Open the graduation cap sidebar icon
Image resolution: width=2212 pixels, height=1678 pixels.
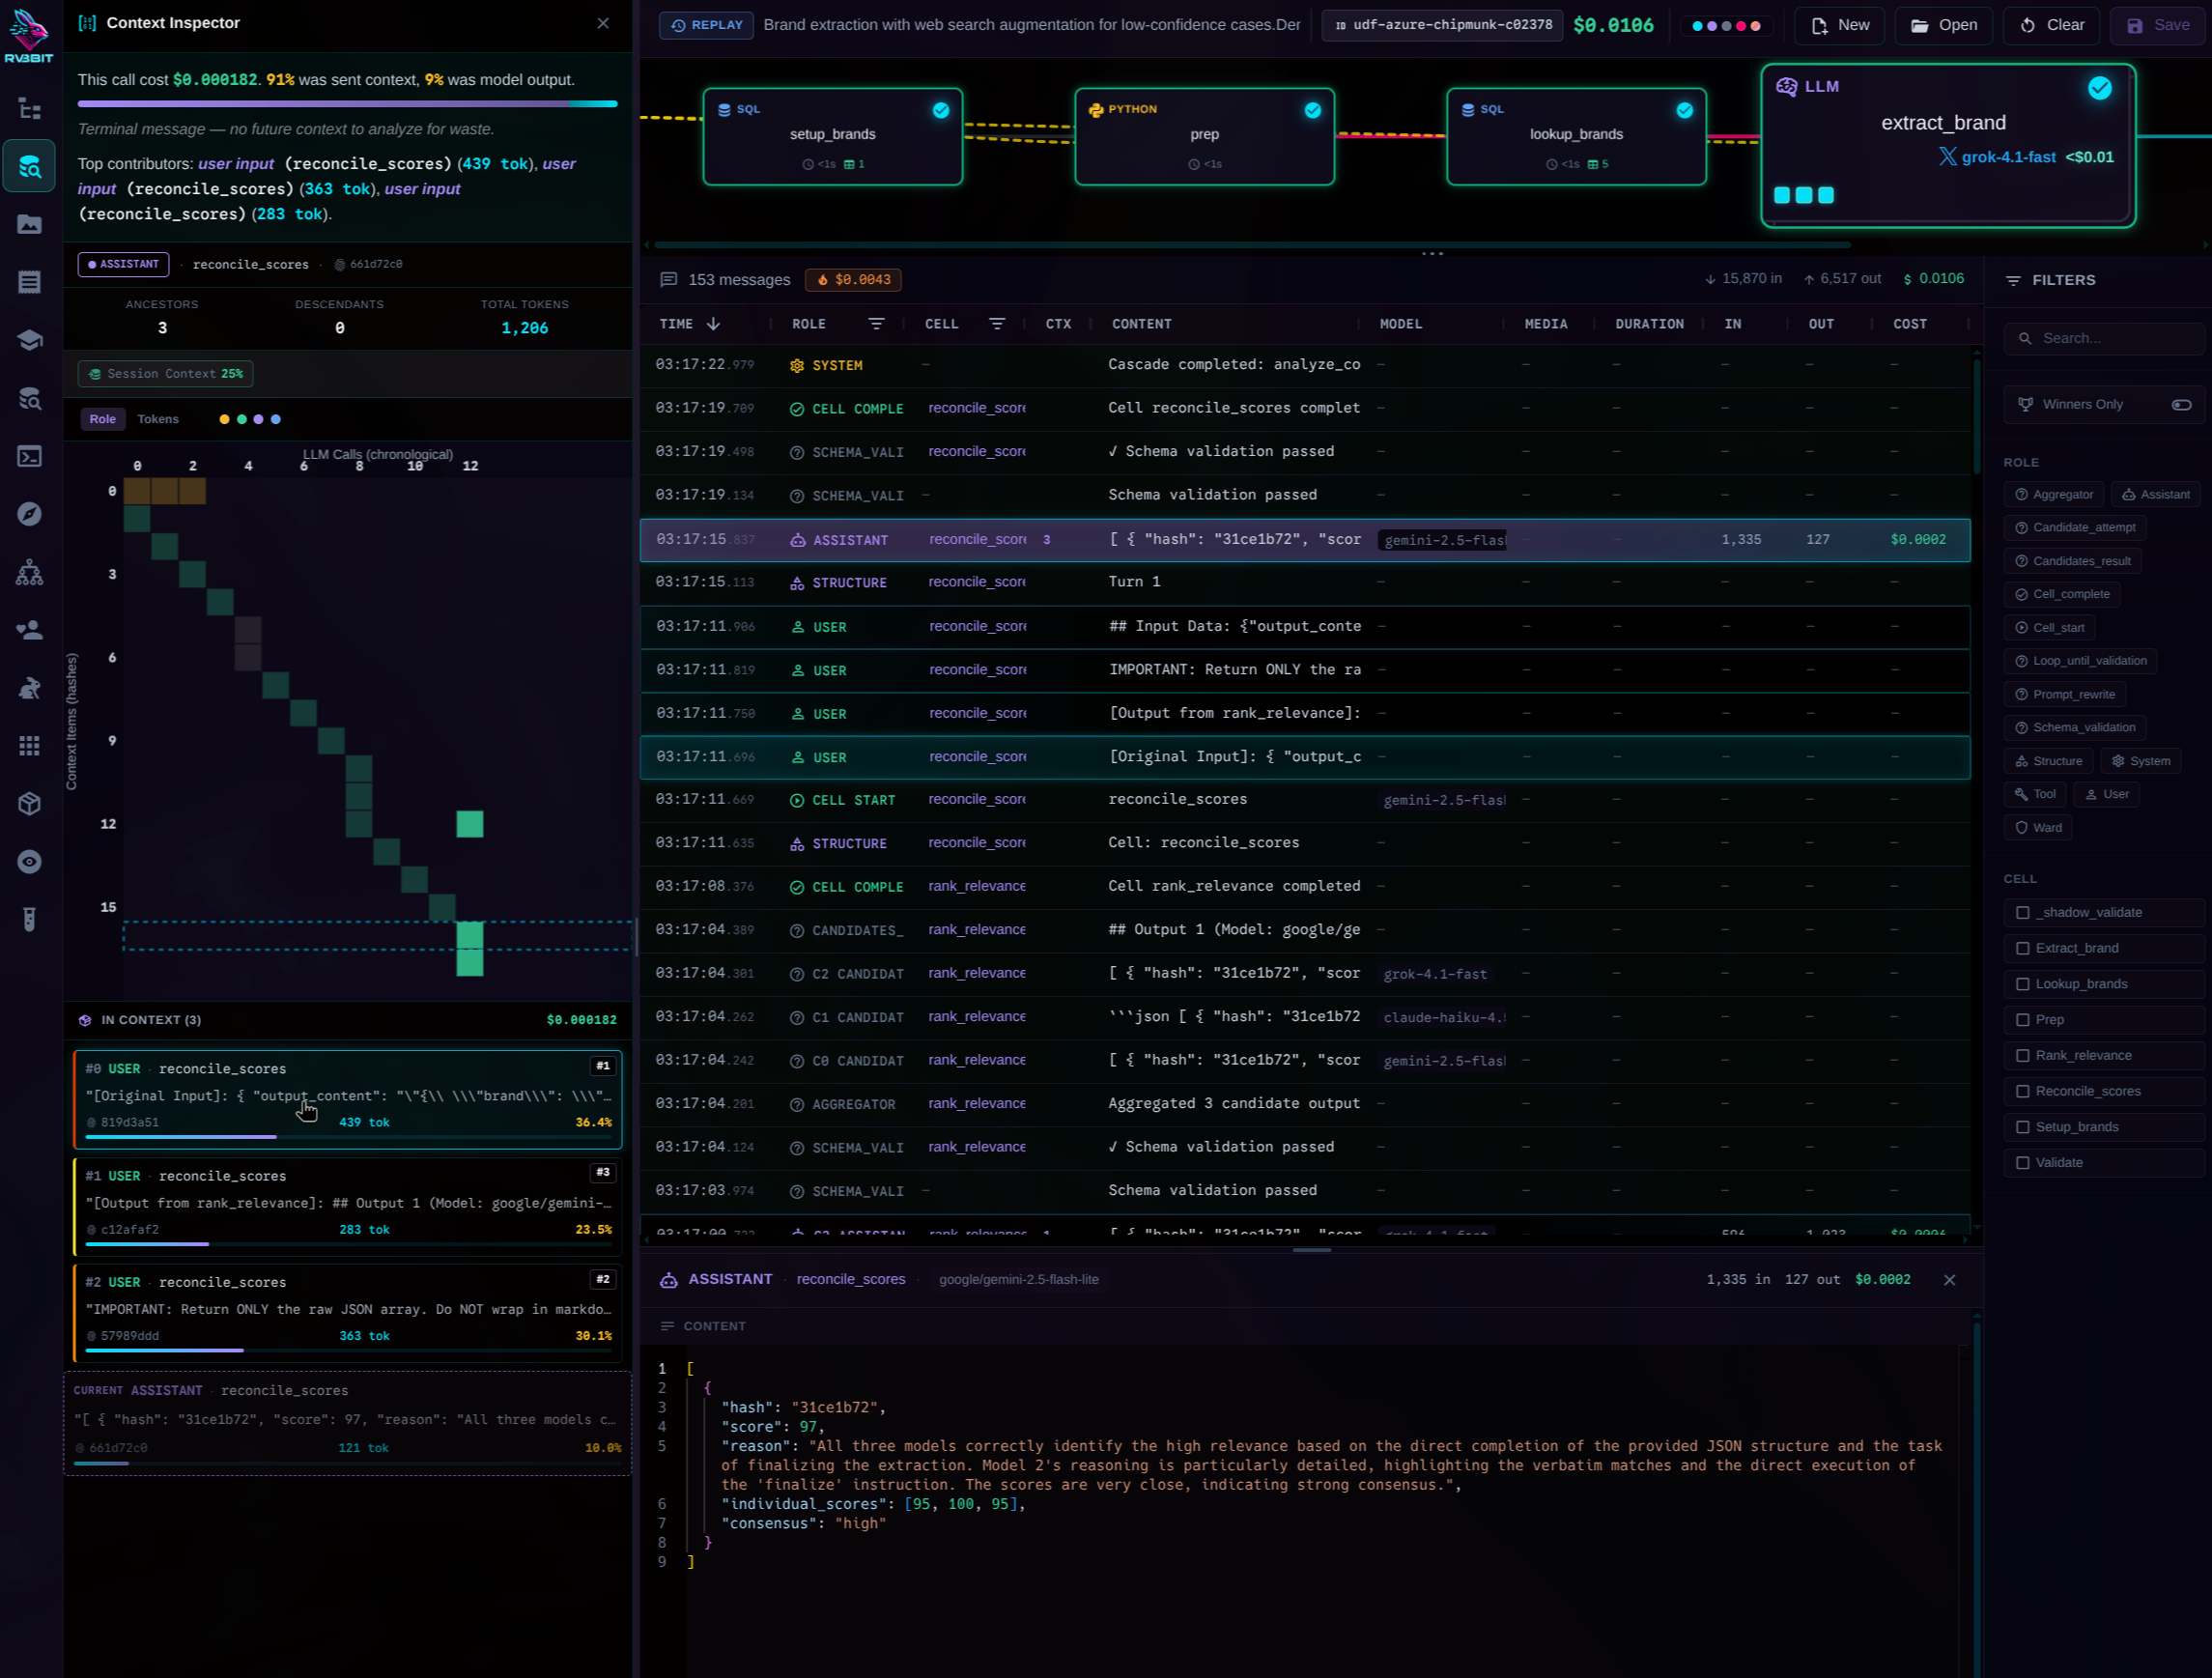point(29,340)
